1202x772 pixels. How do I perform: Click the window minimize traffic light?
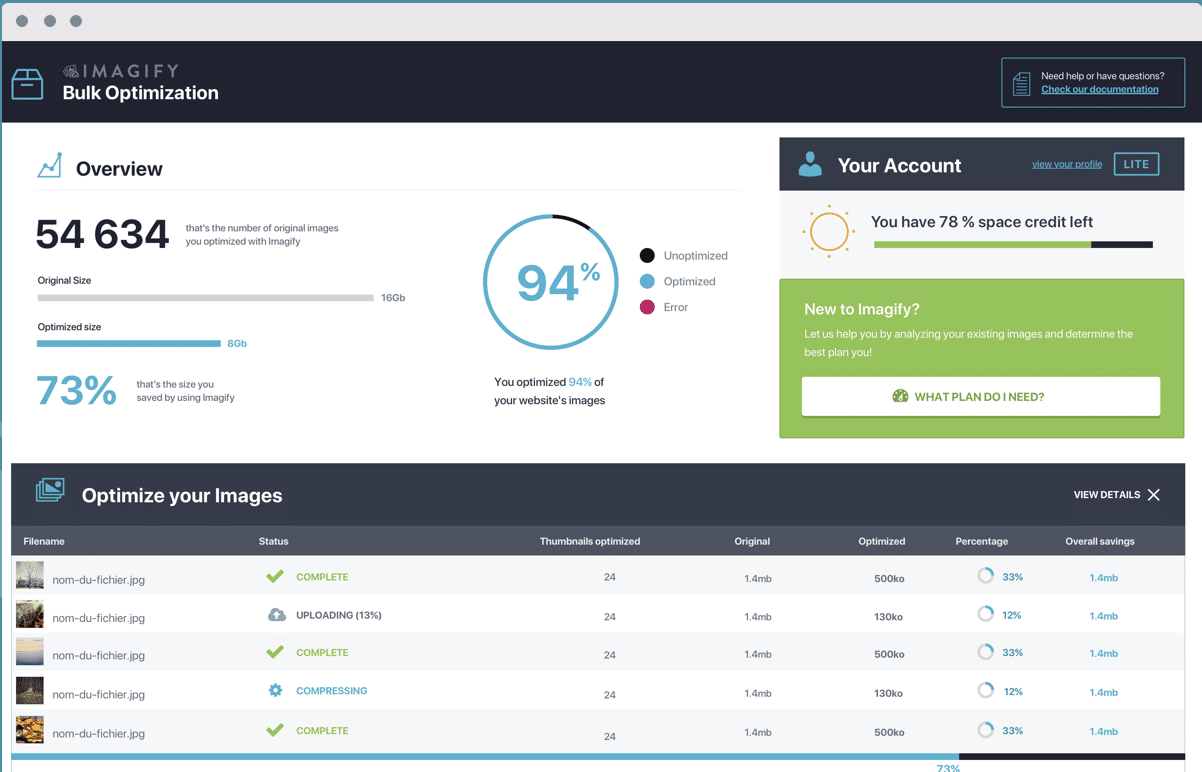tap(49, 21)
